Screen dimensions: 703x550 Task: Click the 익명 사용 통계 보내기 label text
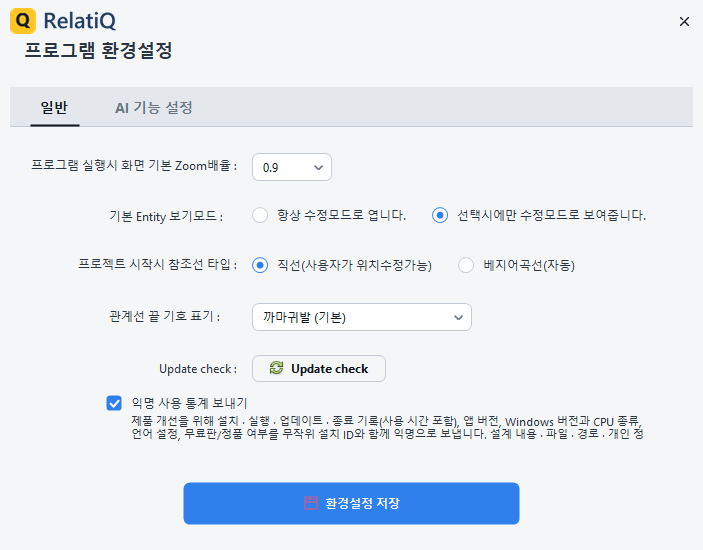click(x=189, y=403)
